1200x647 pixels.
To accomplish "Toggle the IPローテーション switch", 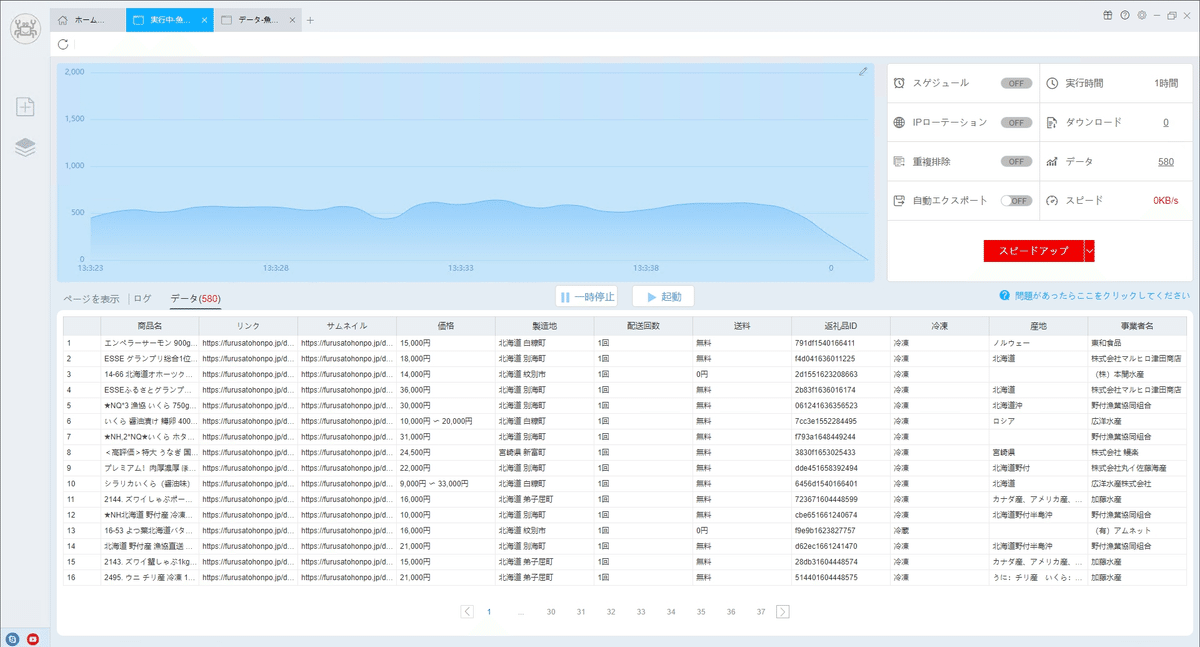I will (x=1016, y=122).
